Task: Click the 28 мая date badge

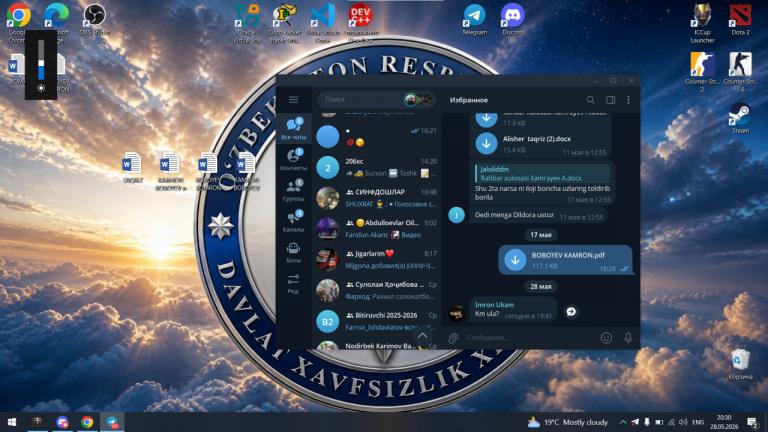Action: point(540,287)
